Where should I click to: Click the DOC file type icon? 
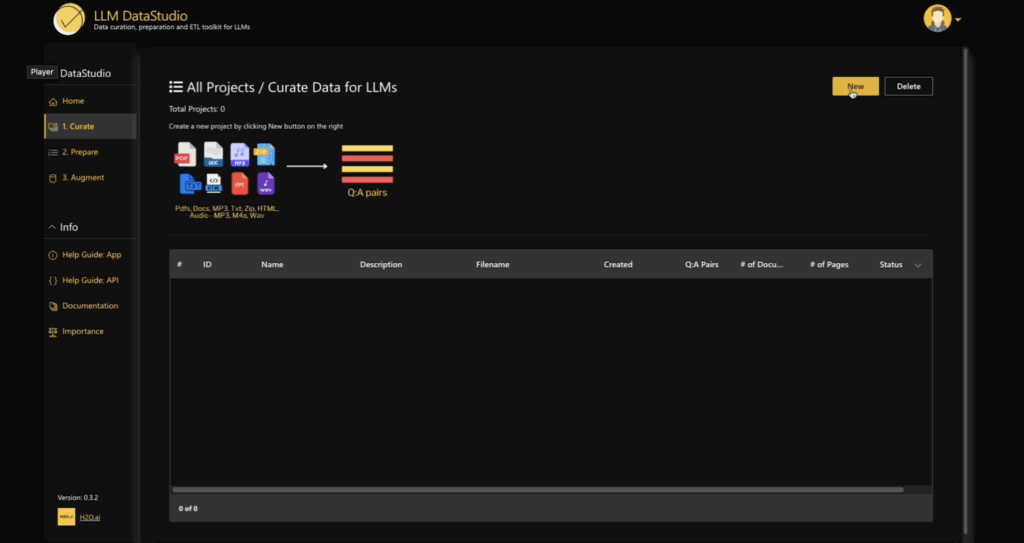[x=213, y=154]
